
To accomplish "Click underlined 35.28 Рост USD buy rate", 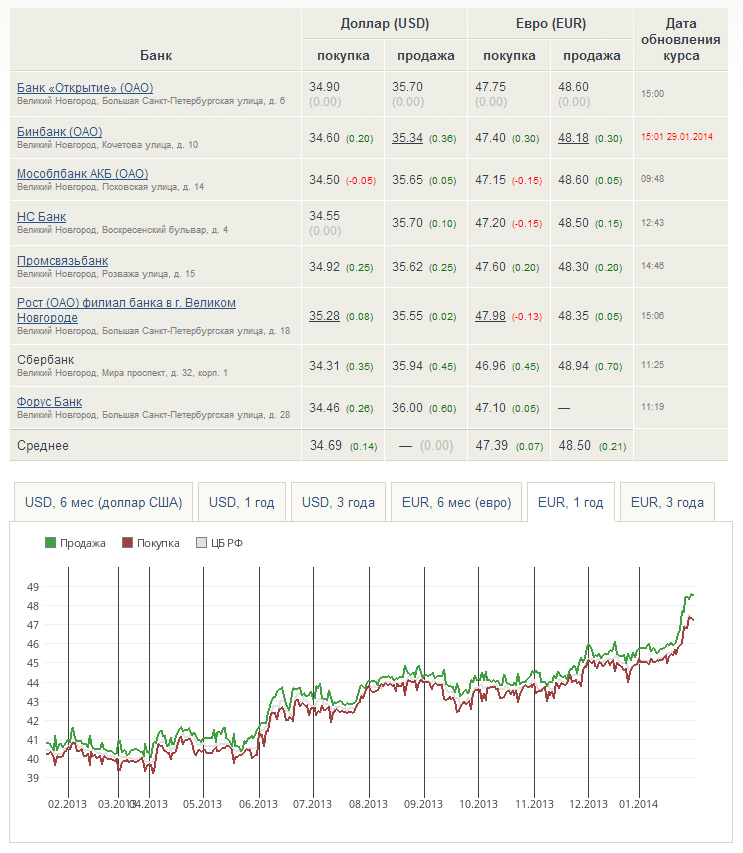I will click(324, 316).
